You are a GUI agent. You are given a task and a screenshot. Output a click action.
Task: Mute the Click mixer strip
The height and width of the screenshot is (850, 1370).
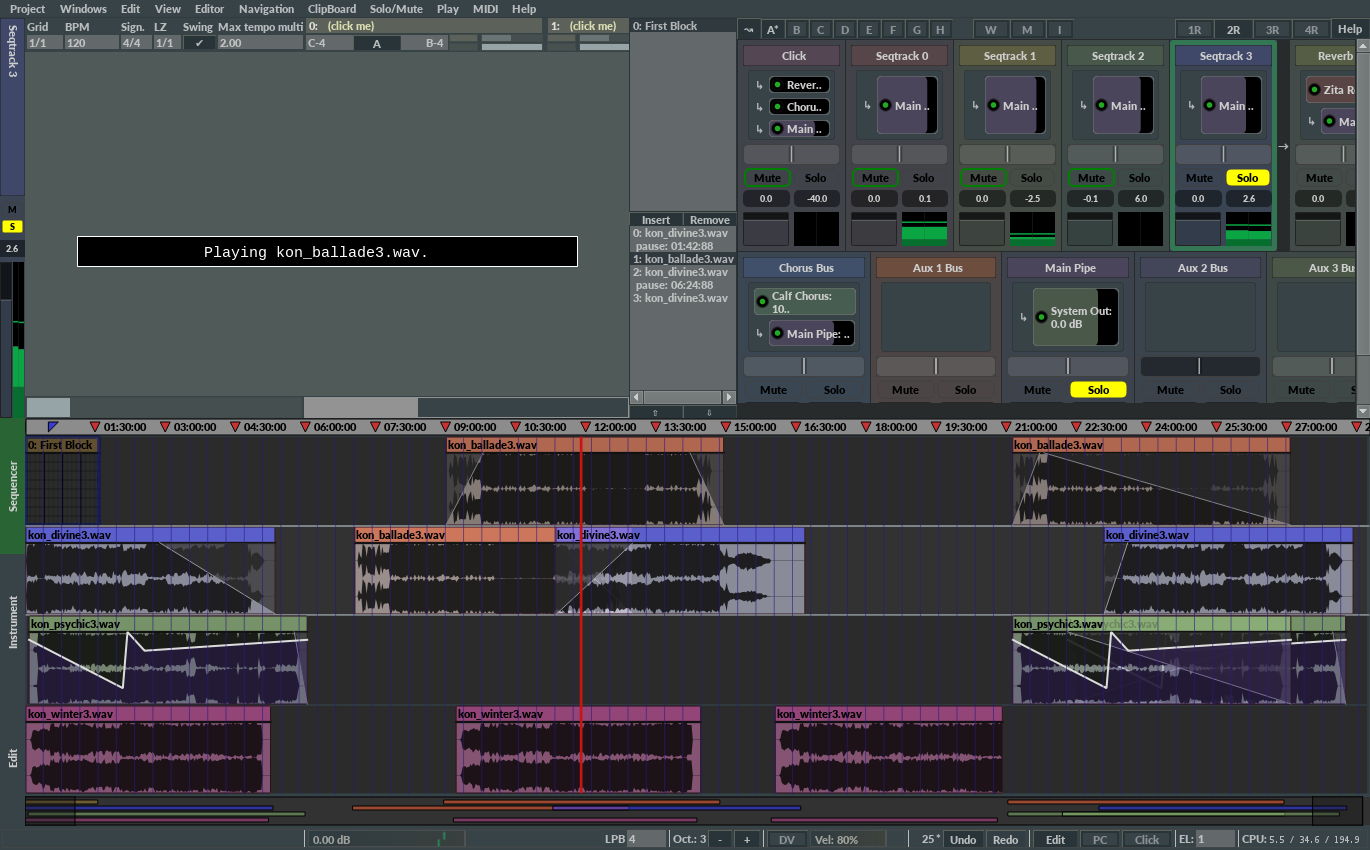pos(767,178)
